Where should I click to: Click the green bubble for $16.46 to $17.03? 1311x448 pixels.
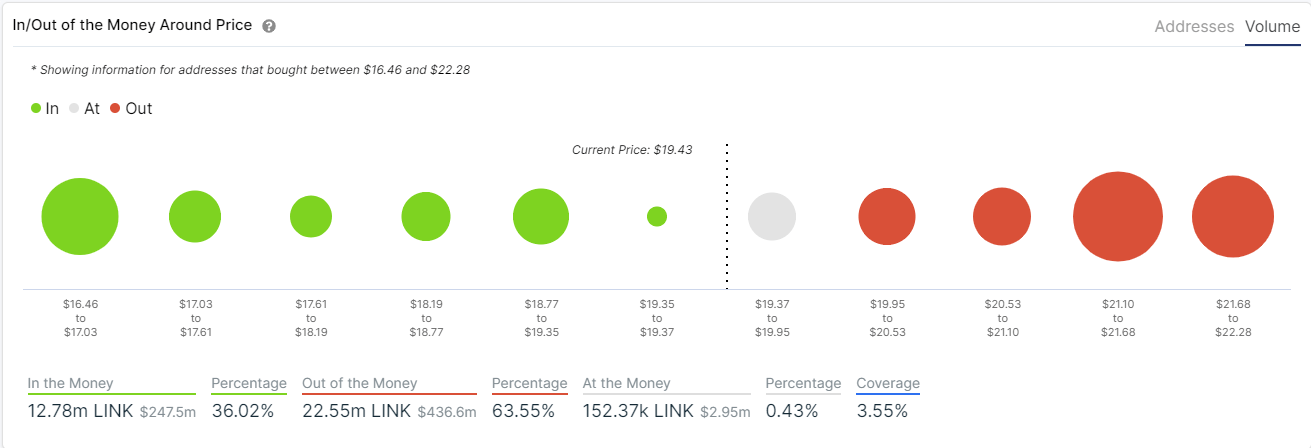coord(80,217)
